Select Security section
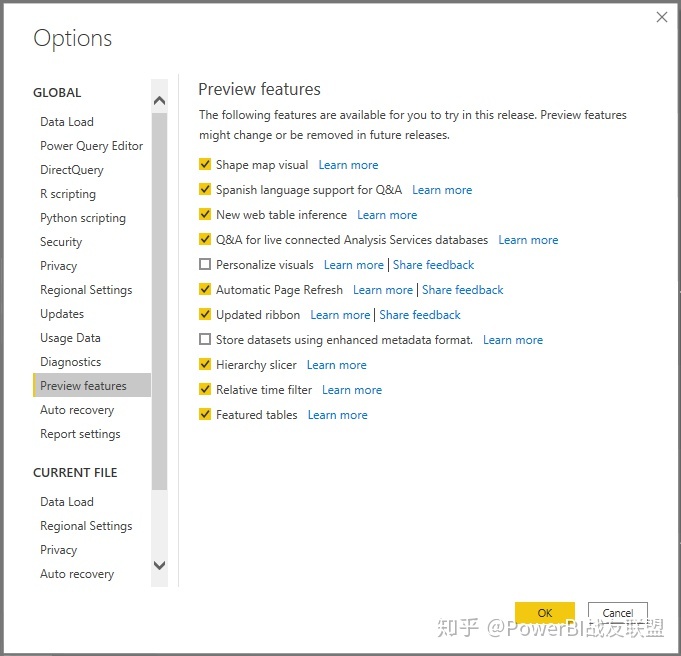Screen dimensions: 681x656 click(61, 242)
